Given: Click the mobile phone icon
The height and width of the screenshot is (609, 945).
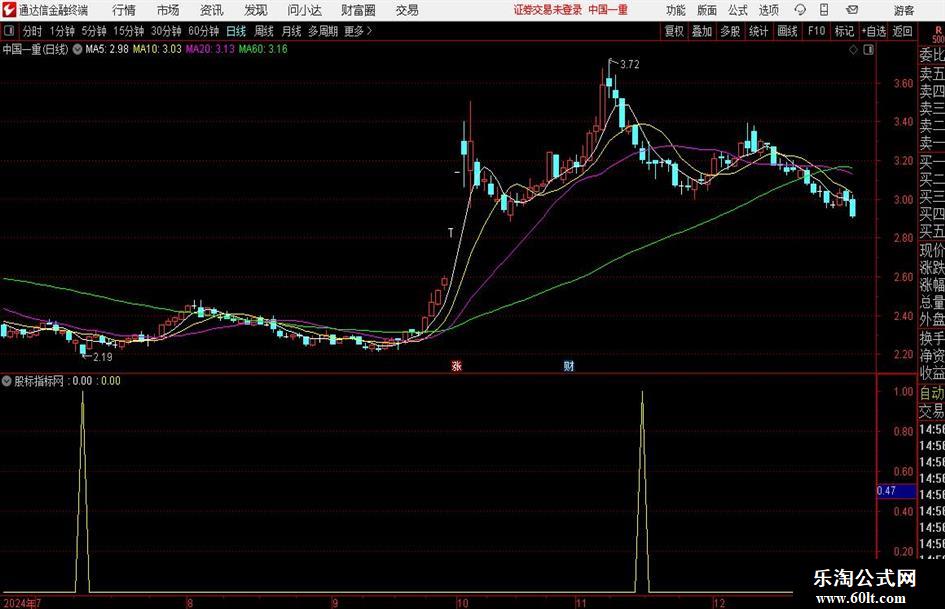Looking at the screenshot, I should pos(824,10).
